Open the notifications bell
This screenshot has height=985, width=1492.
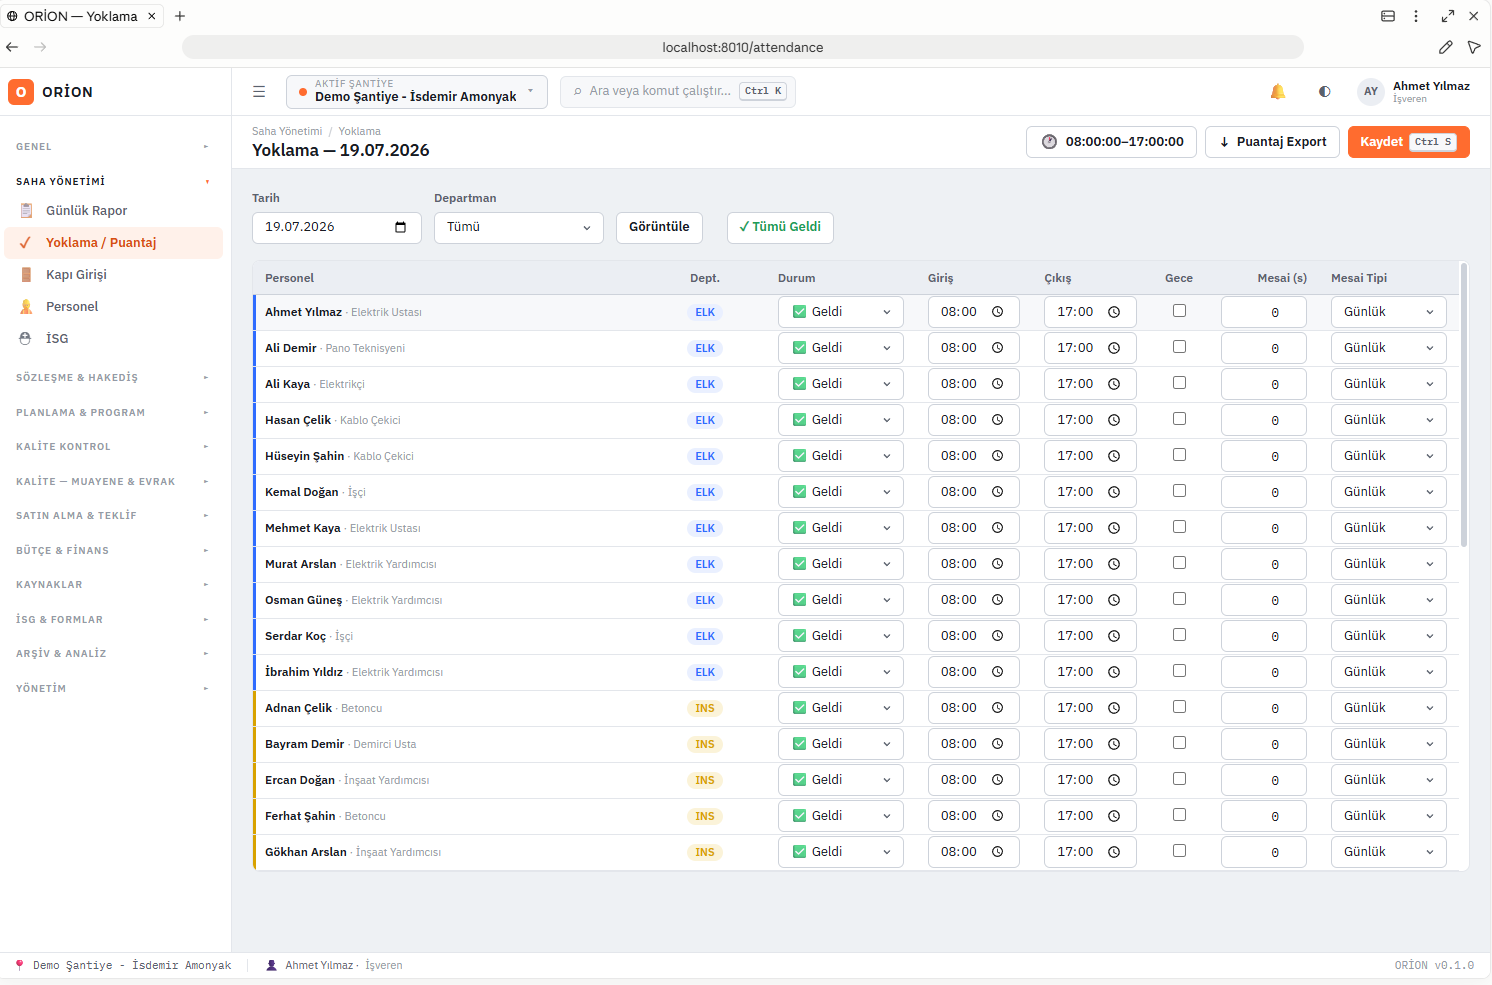(x=1278, y=92)
